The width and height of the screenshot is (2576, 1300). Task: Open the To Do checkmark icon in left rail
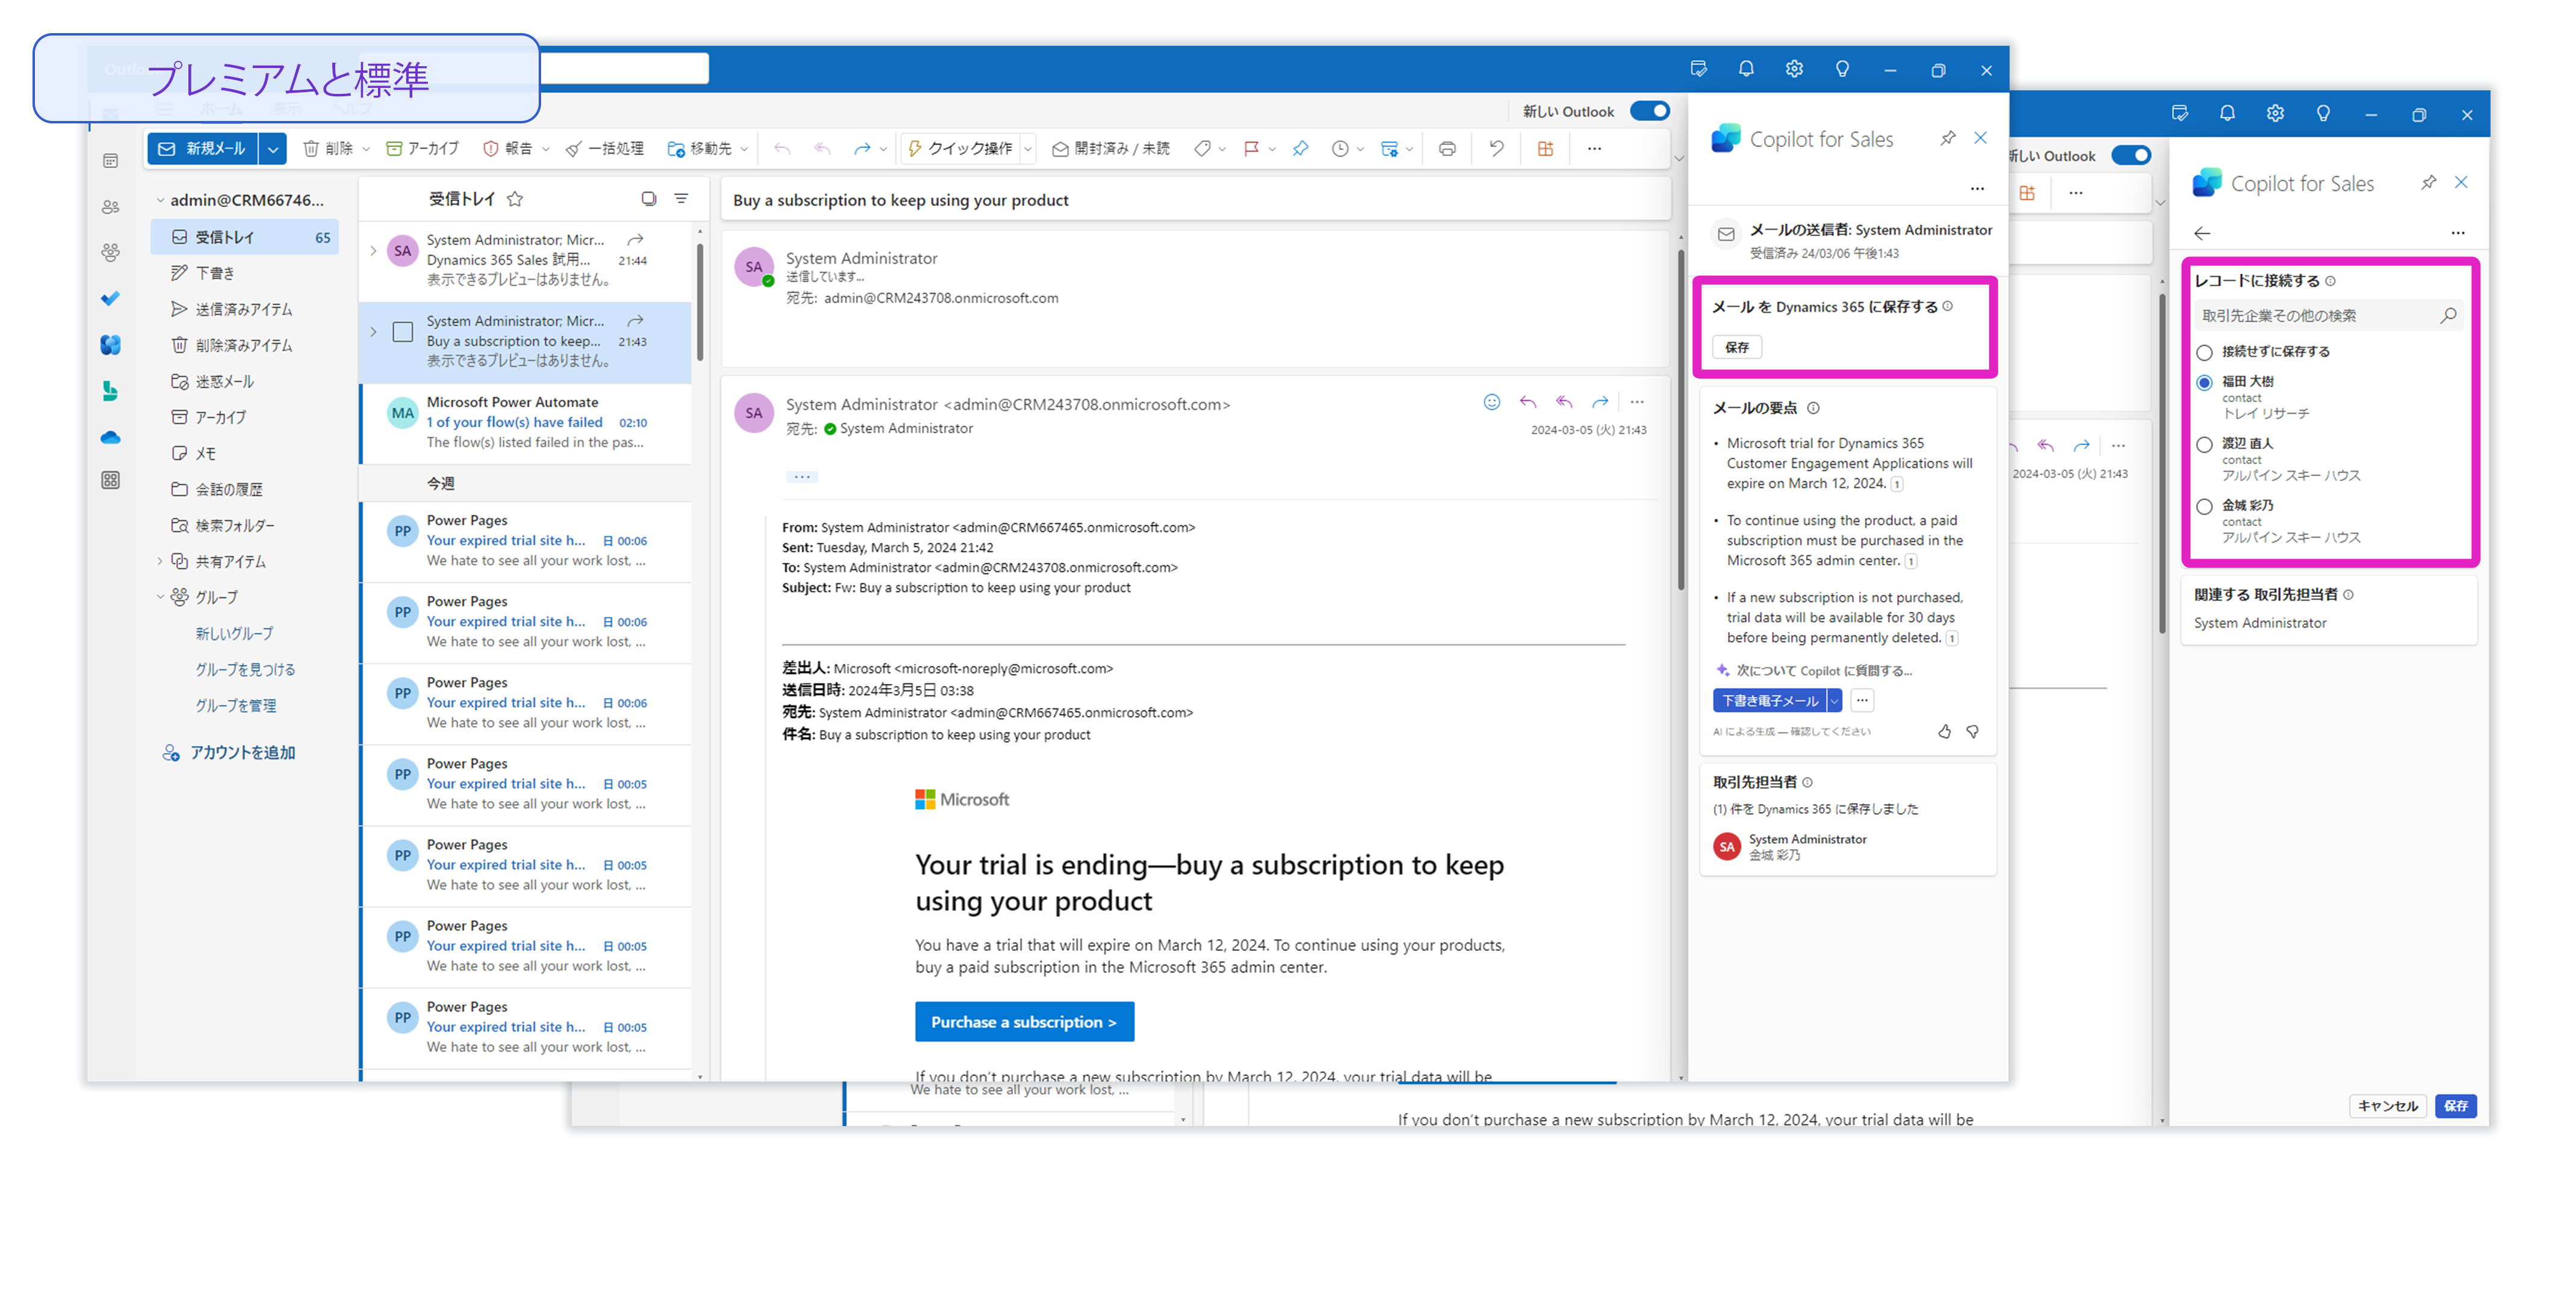(x=110, y=298)
